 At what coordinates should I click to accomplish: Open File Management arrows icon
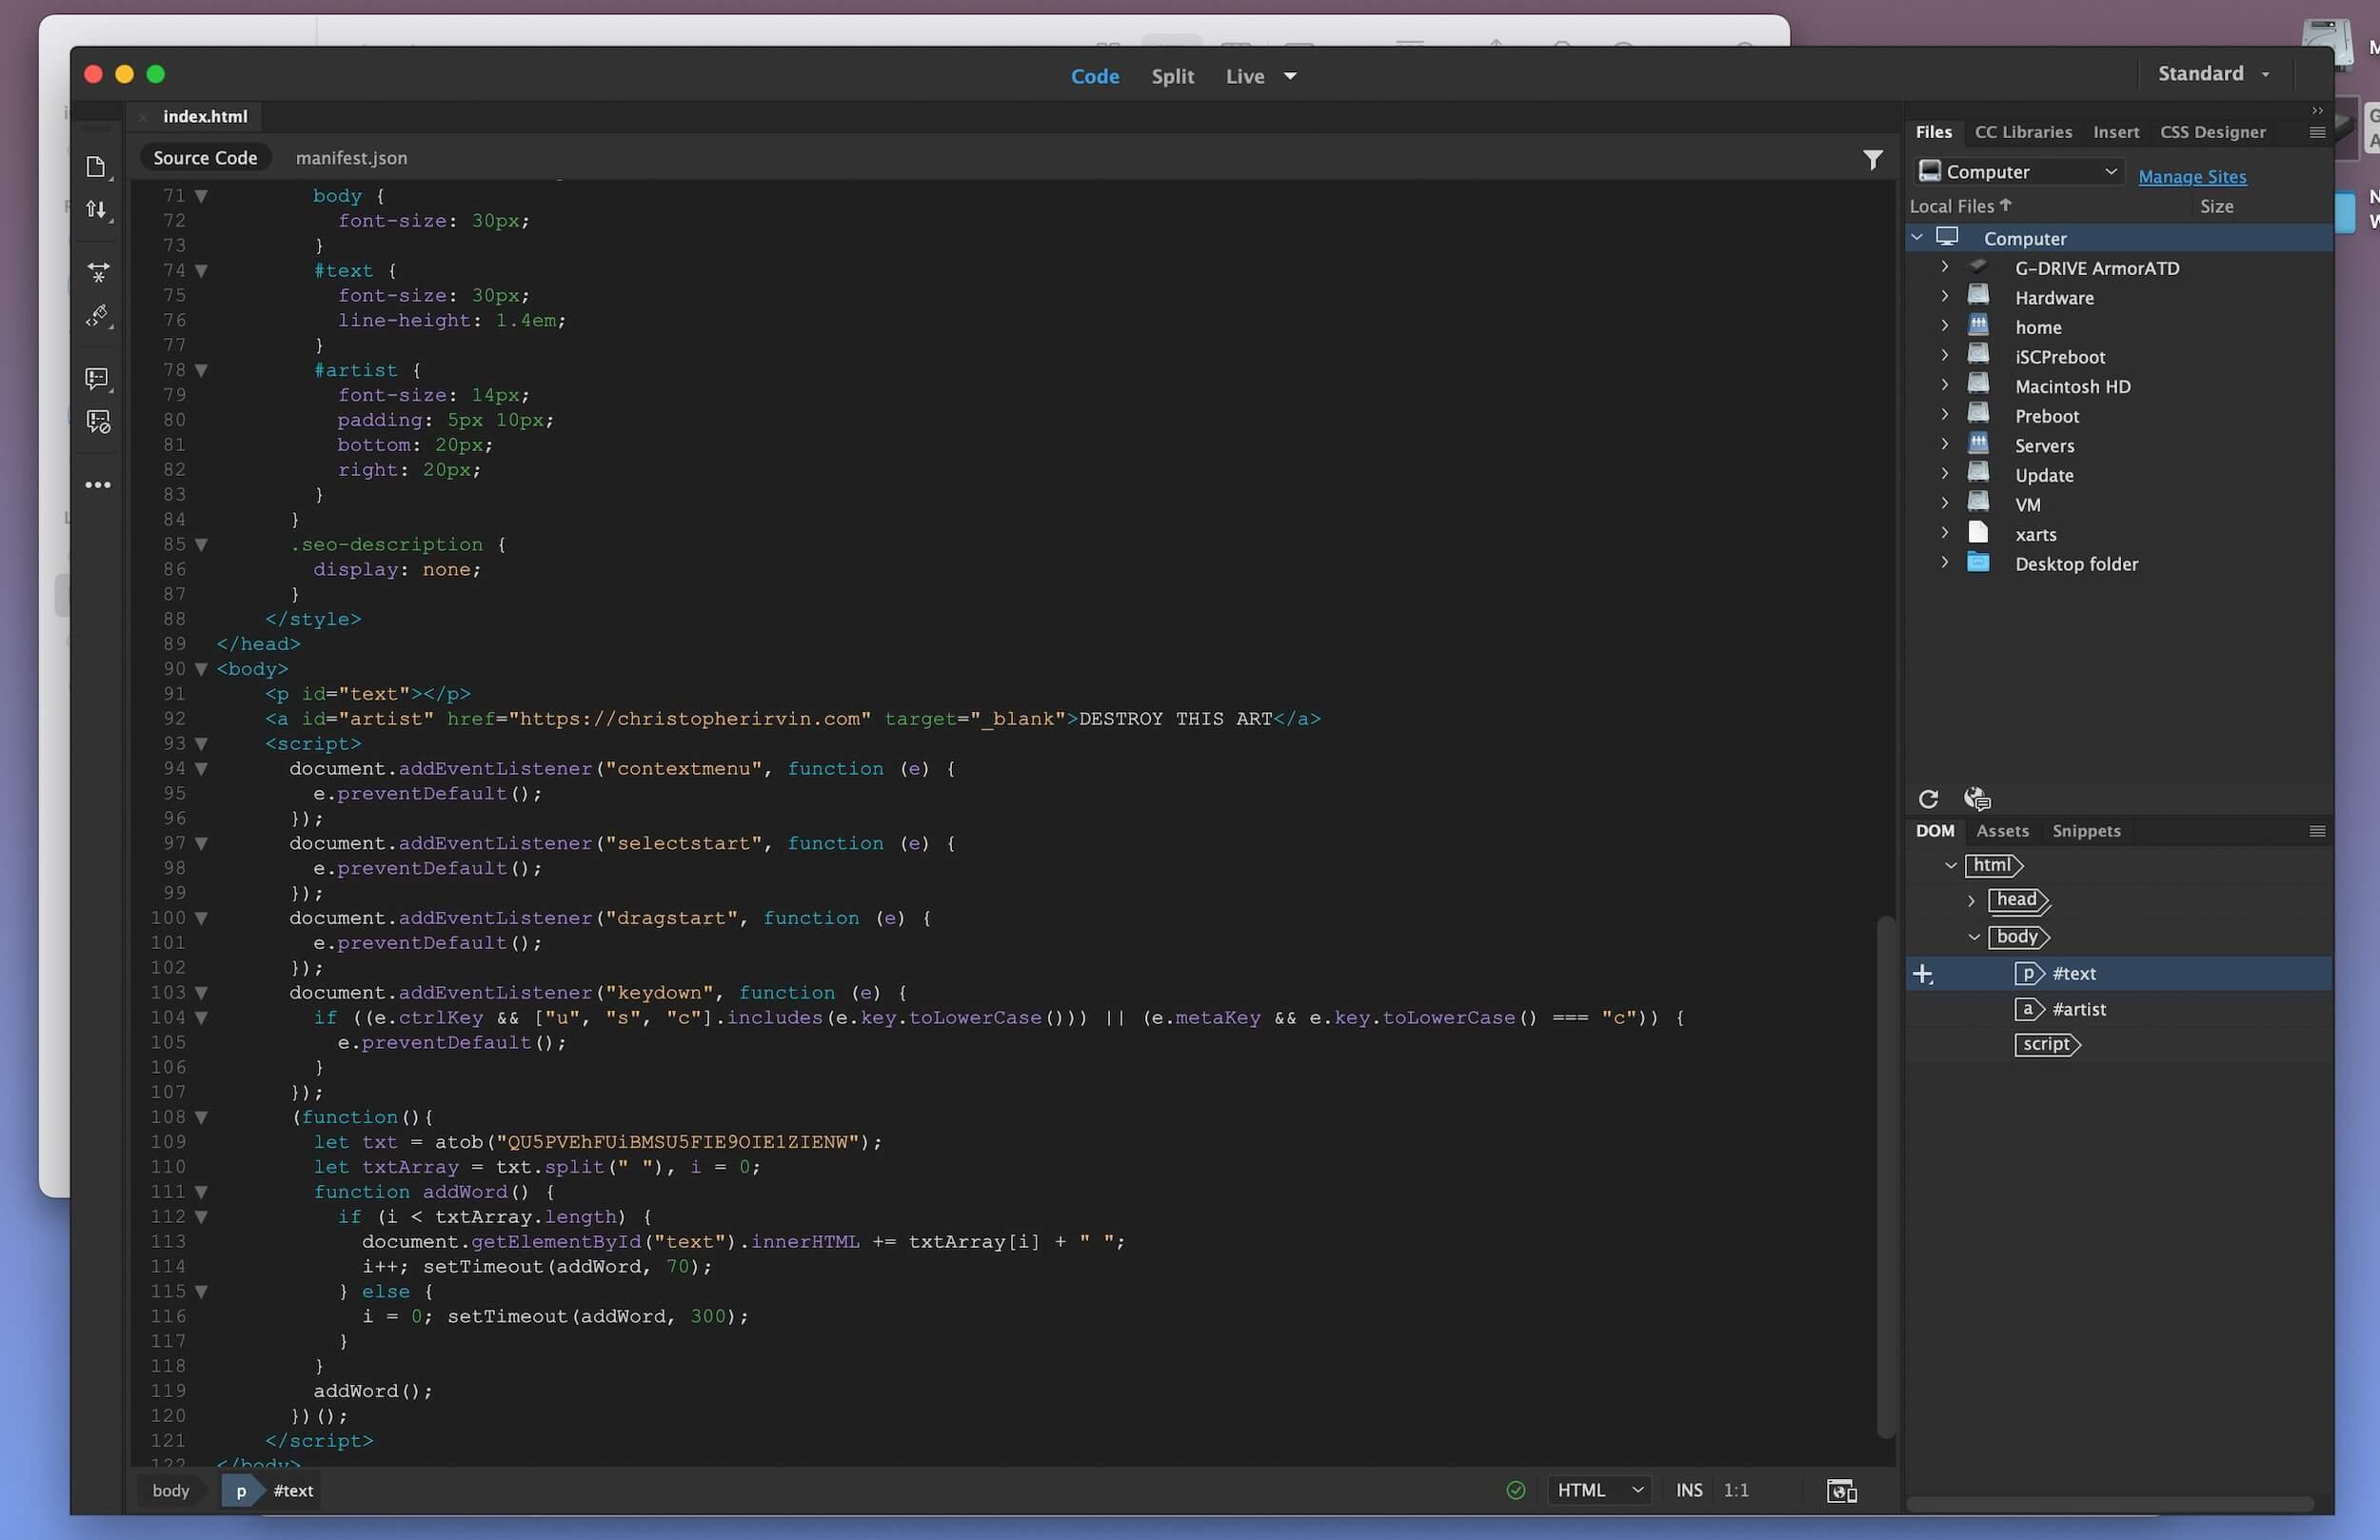coord(96,209)
